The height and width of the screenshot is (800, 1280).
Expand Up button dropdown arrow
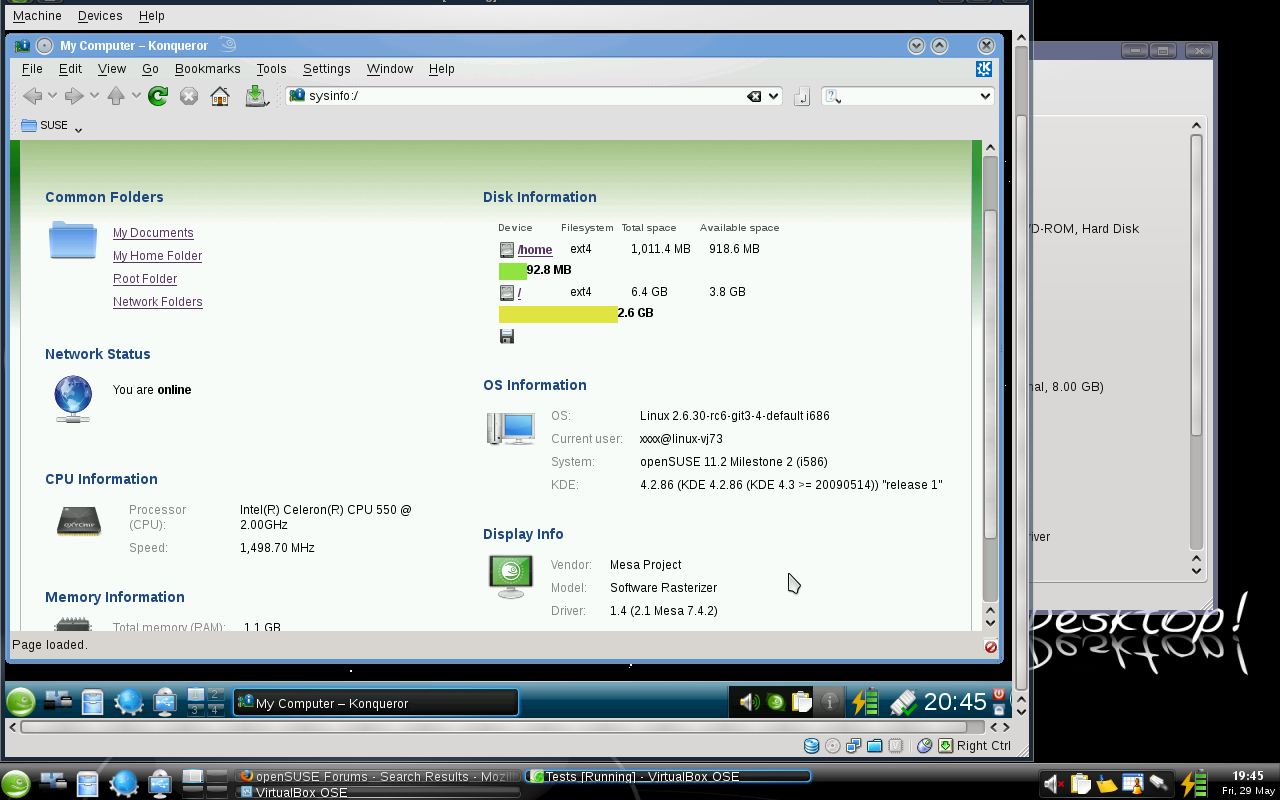[x=135, y=96]
